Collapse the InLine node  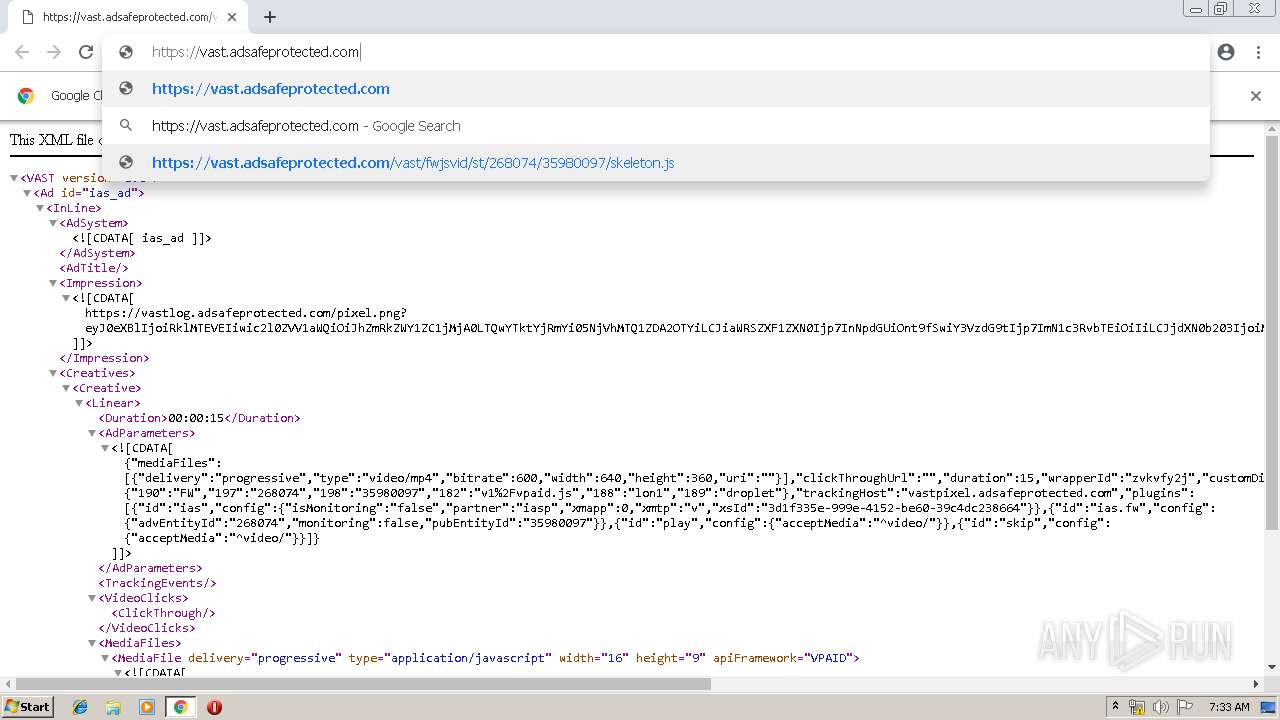click(40, 208)
